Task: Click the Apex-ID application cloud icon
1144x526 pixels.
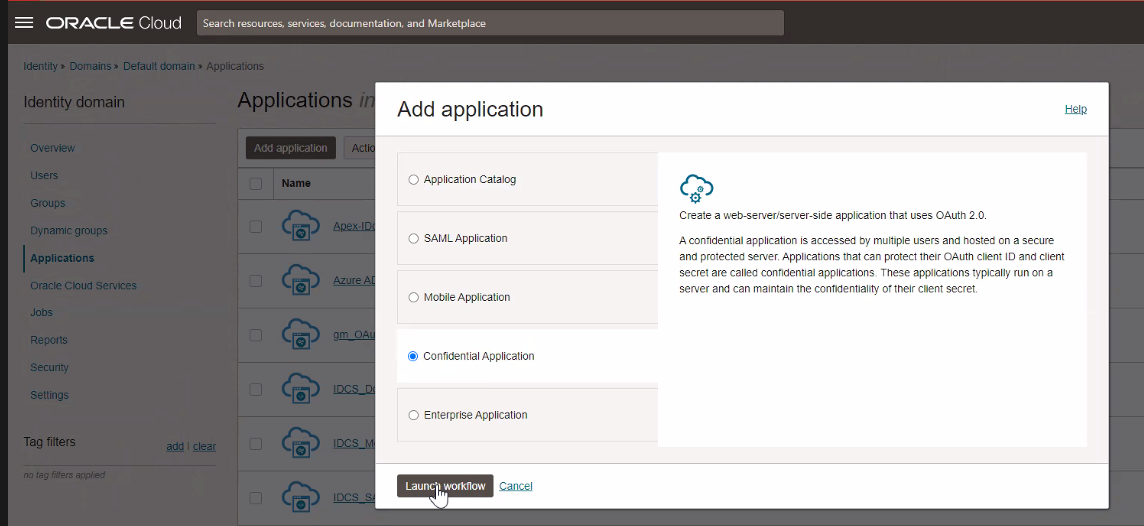Action: (301, 226)
